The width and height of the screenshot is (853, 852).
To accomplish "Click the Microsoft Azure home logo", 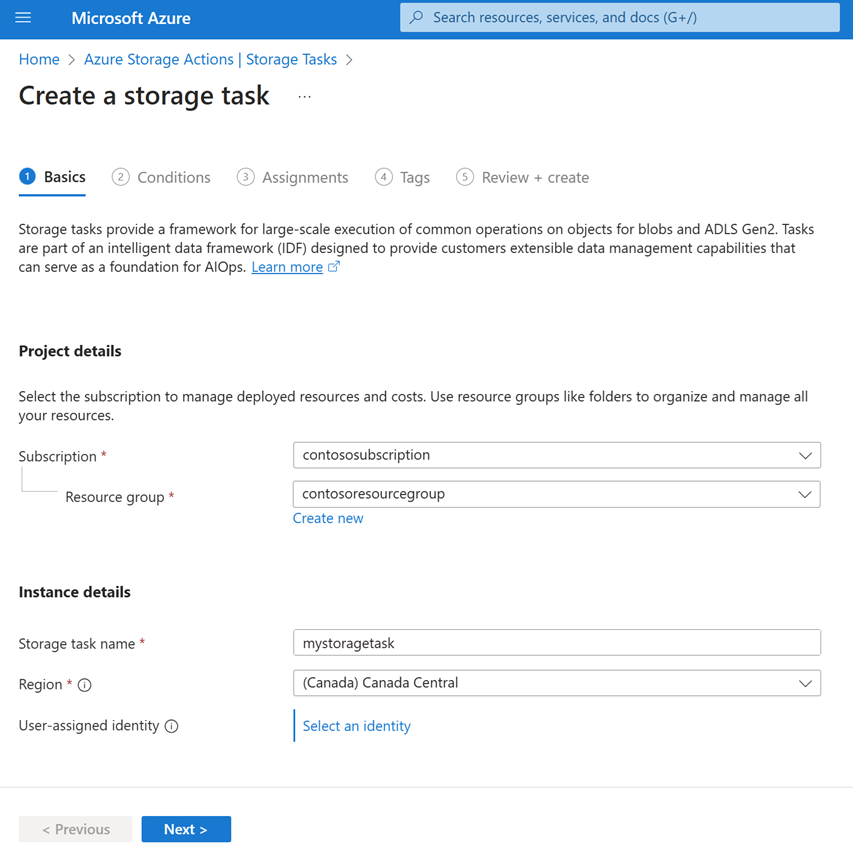I will pyautogui.click(x=130, y=18).
